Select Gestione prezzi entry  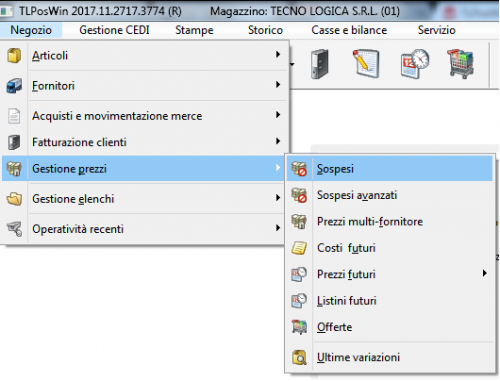coord(144,169)
